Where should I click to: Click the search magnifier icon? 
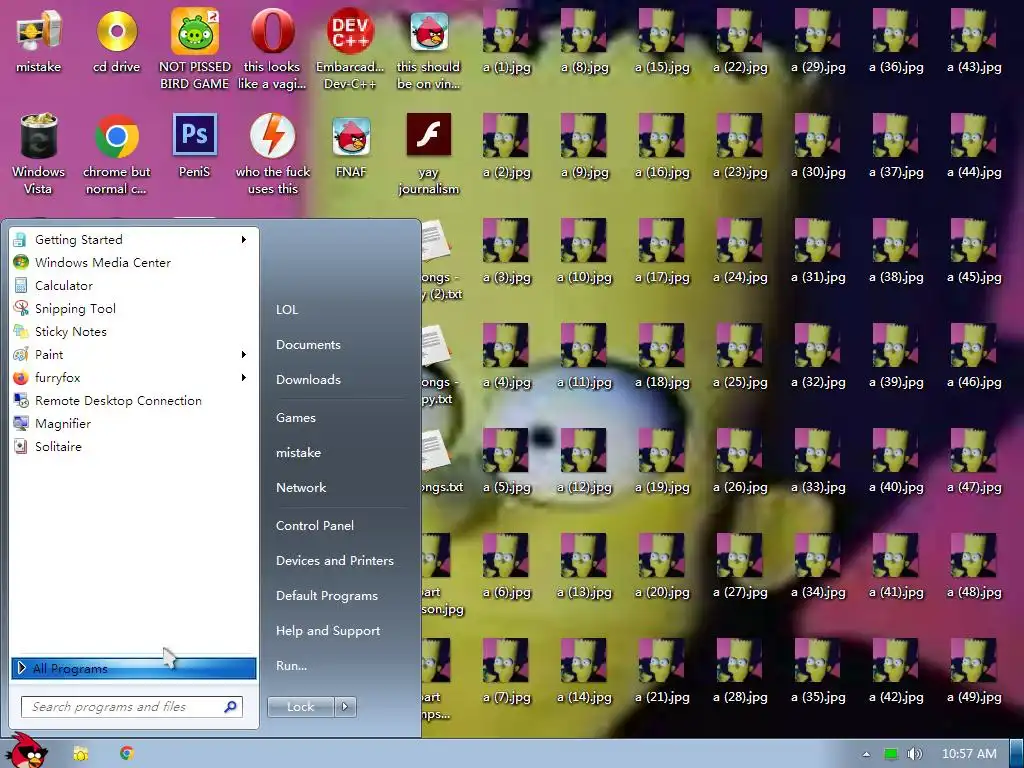click(x=231, y=707)
